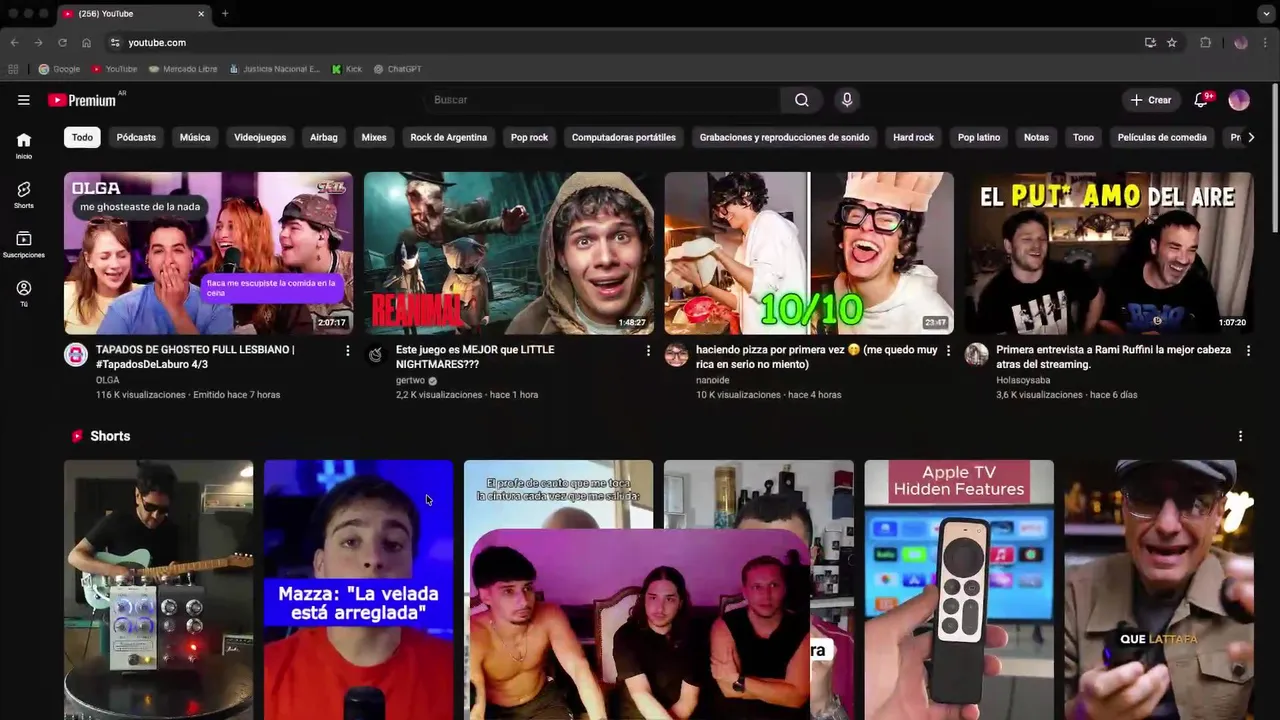The width and height of the screenshot is (1280, 720).
Task: Open options menu for TAPADOS DE GHOSTEO video
Action: pos(348,351)
